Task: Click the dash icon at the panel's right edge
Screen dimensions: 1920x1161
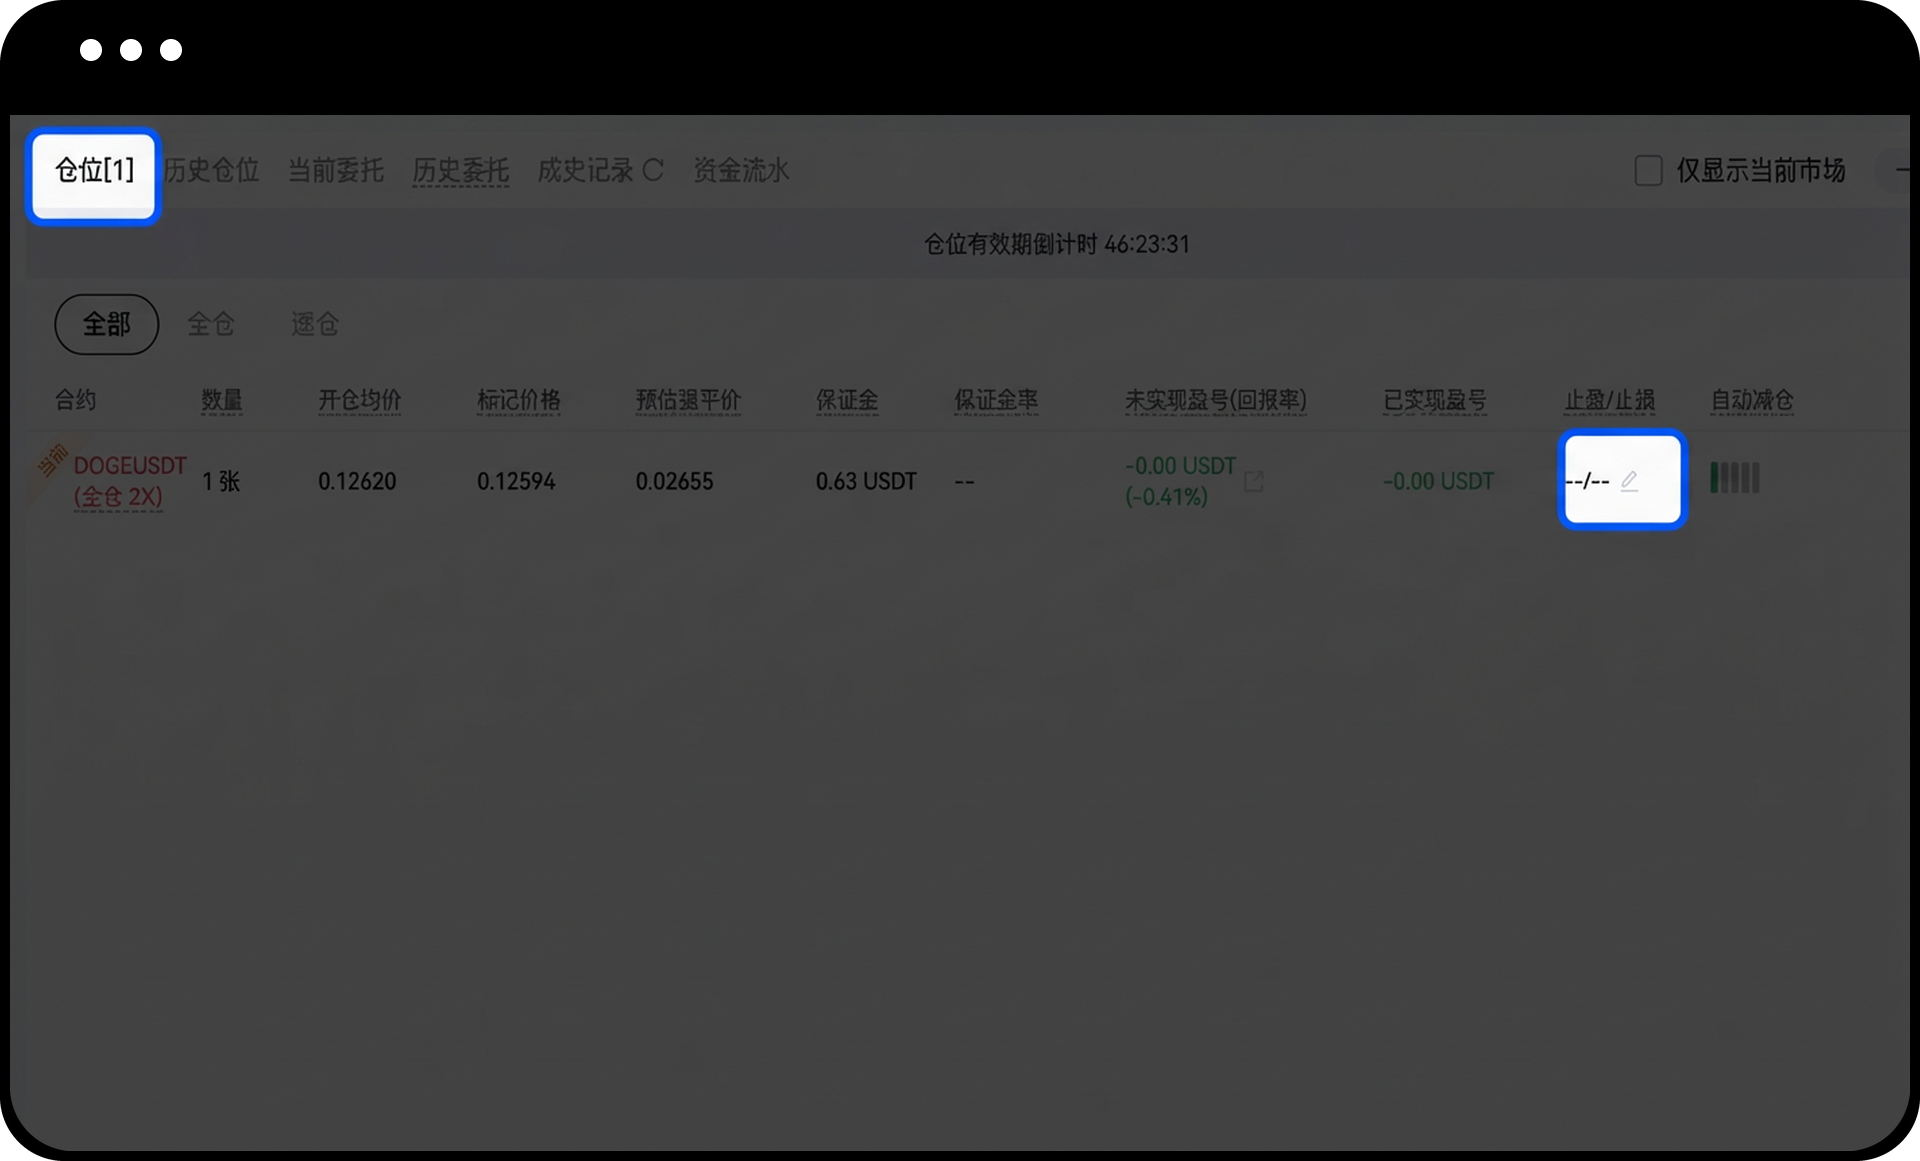Action: (x=1902, y=171)
